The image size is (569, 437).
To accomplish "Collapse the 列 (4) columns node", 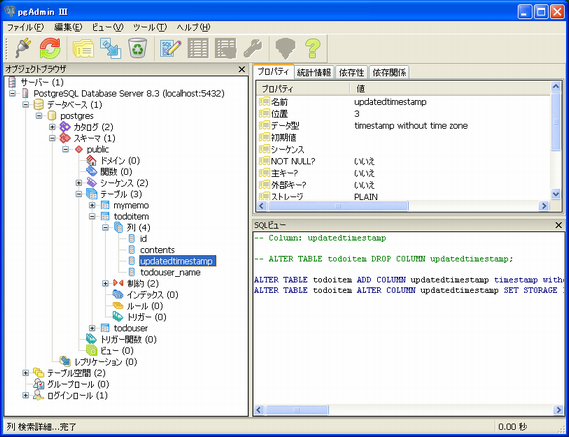I will [105, 228].
